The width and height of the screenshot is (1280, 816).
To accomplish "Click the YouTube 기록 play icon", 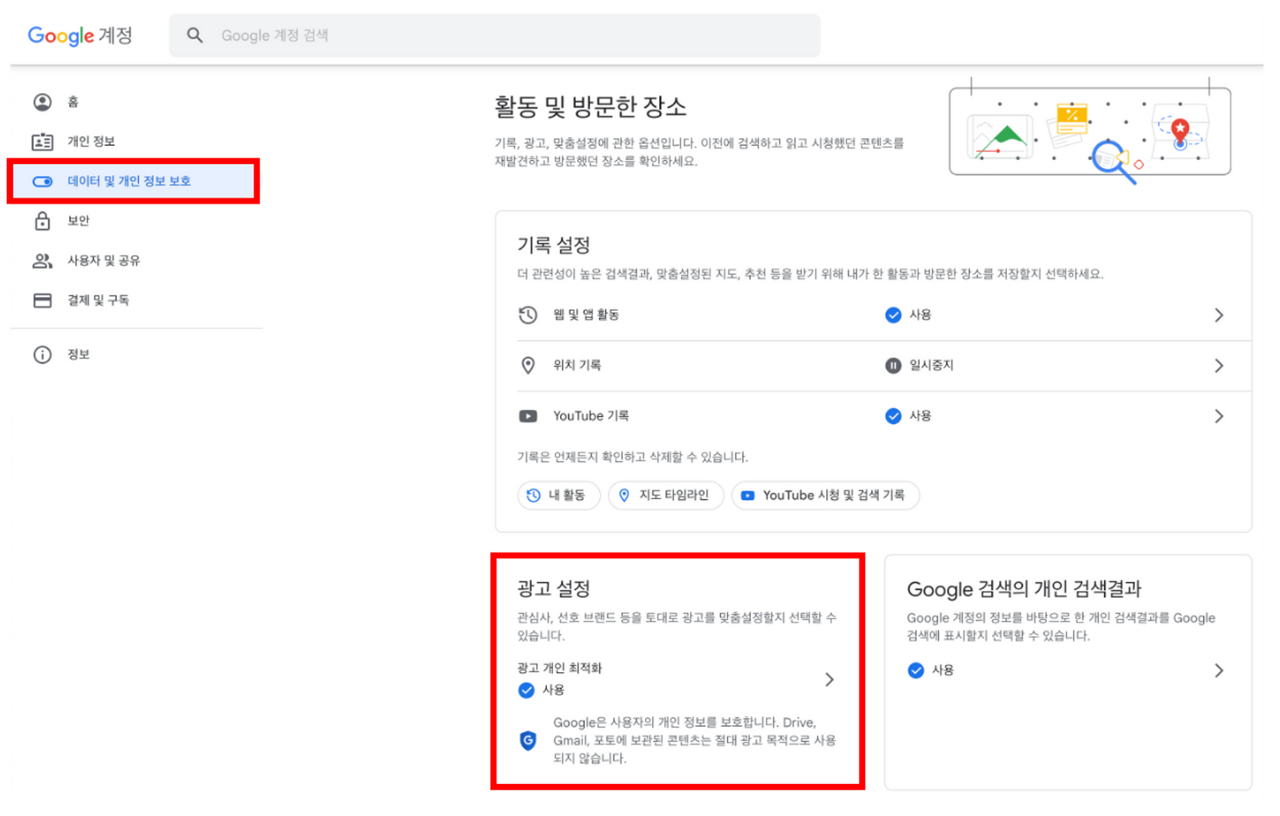I will (x=528, y=416).
